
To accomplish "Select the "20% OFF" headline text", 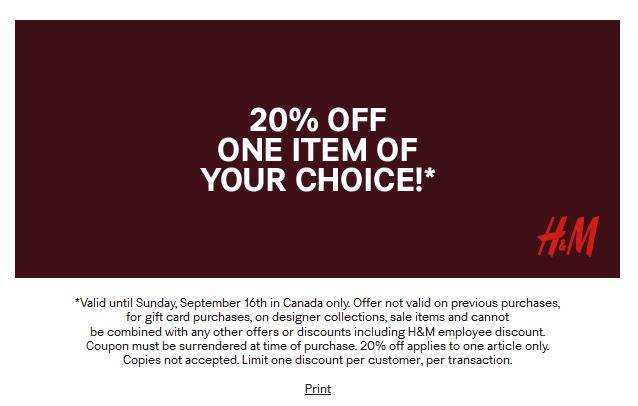I will pos(318,120).
